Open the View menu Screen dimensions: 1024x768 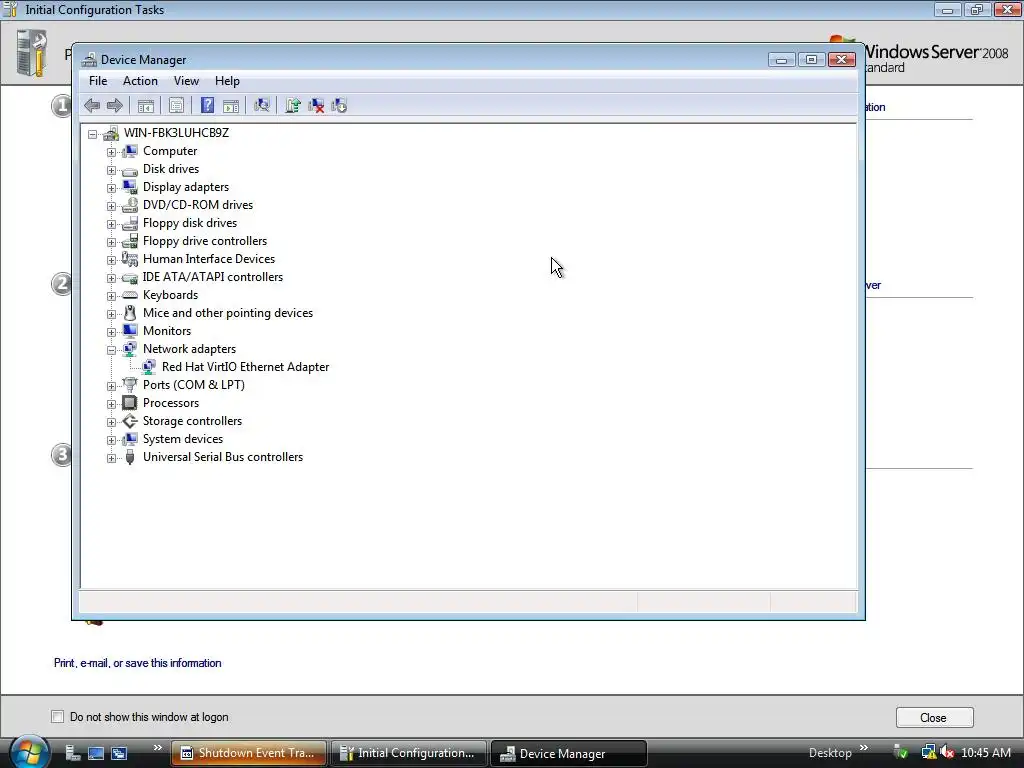[x=186, y=81]
